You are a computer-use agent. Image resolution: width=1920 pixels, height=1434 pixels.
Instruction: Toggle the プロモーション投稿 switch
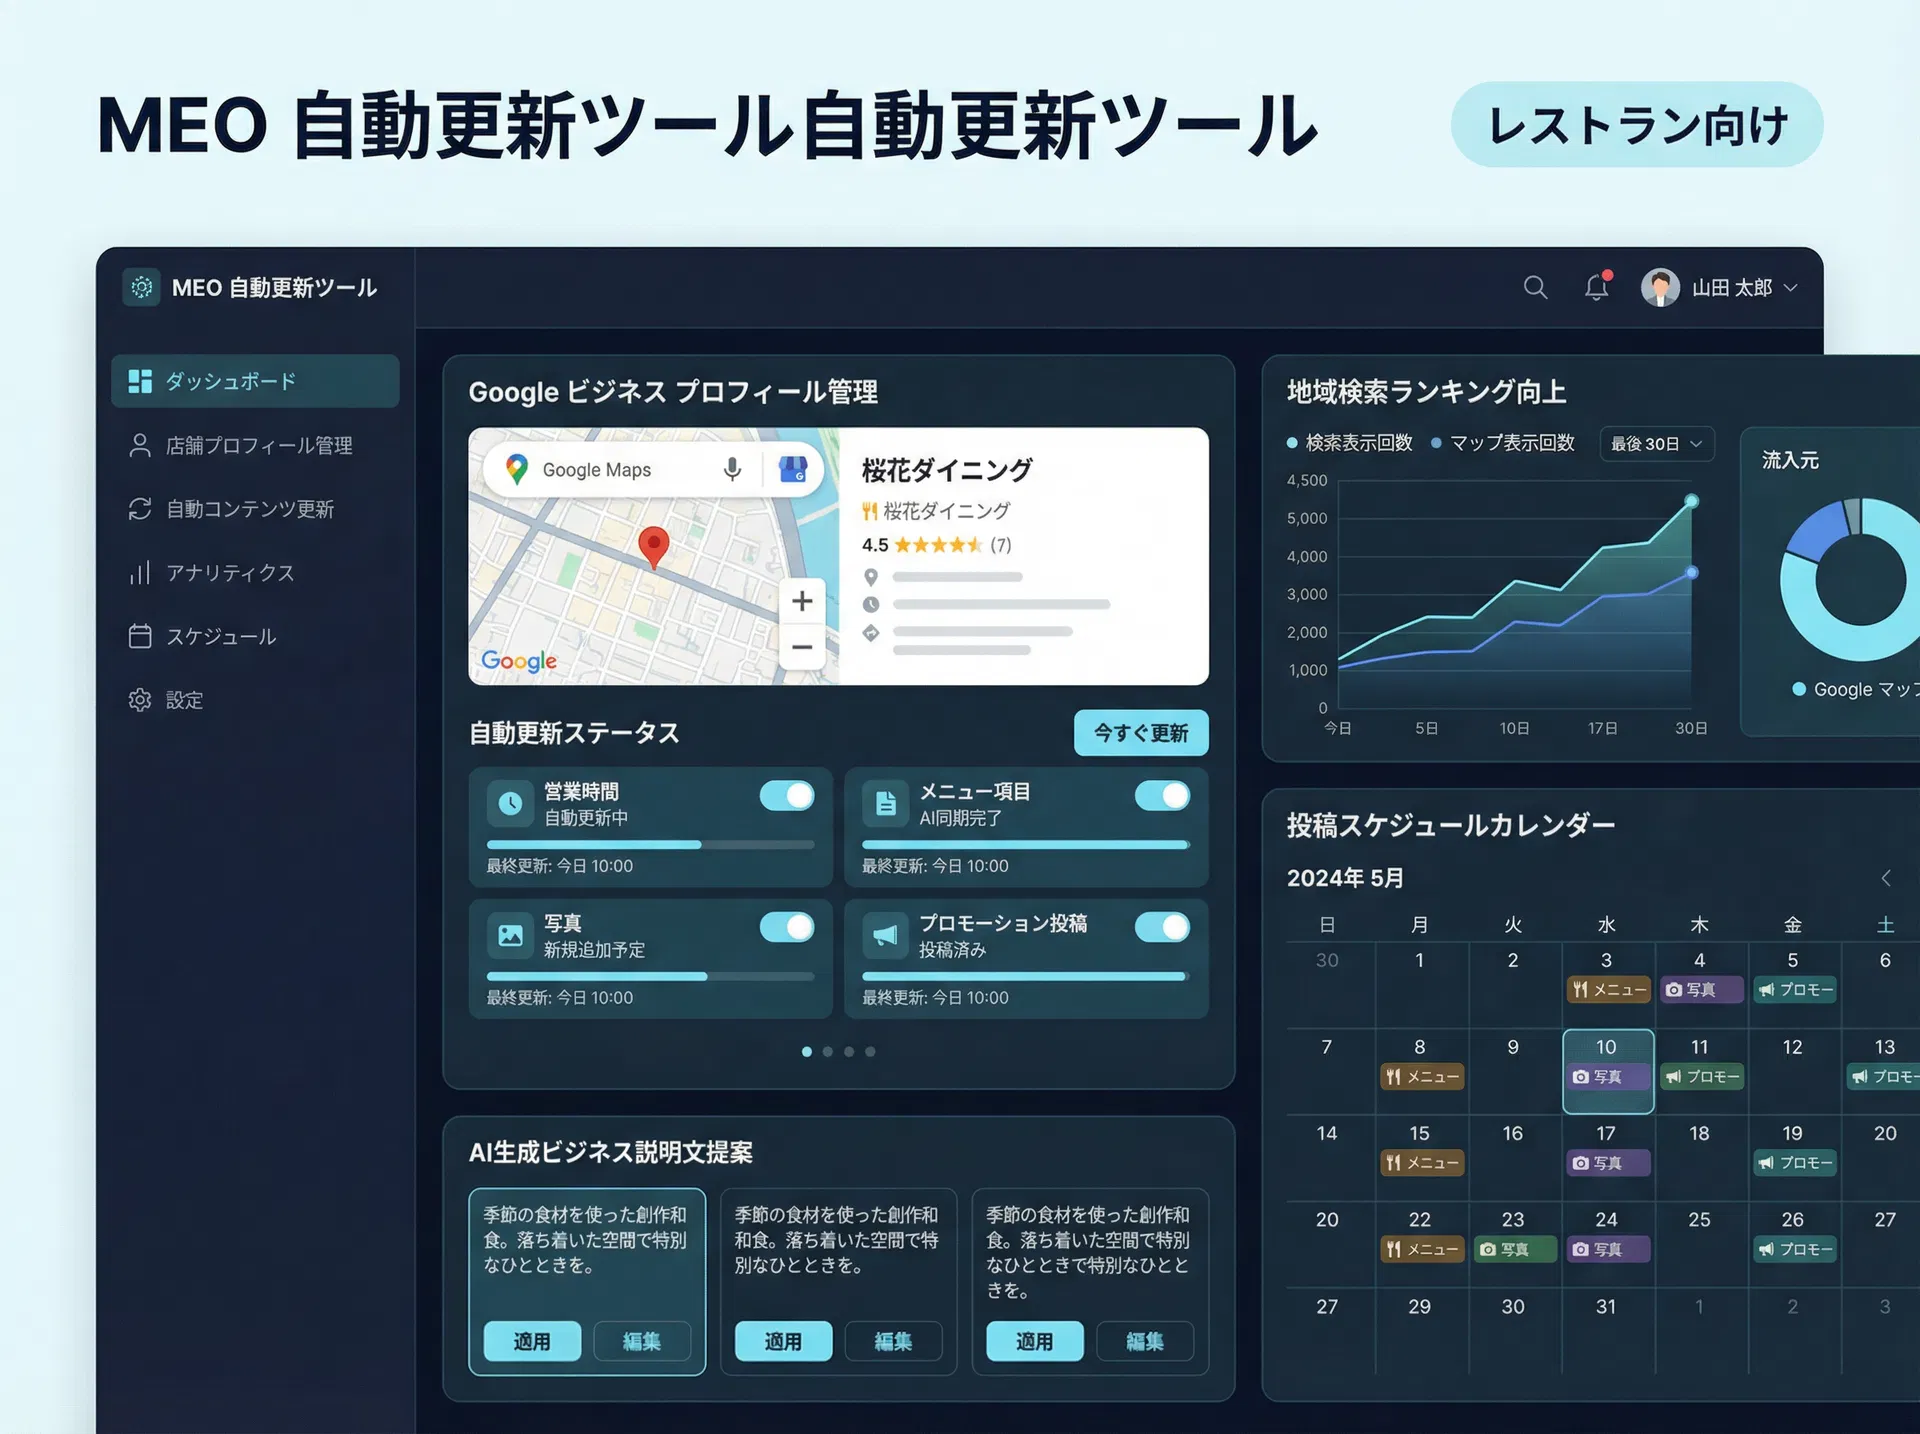point(1161,928)
